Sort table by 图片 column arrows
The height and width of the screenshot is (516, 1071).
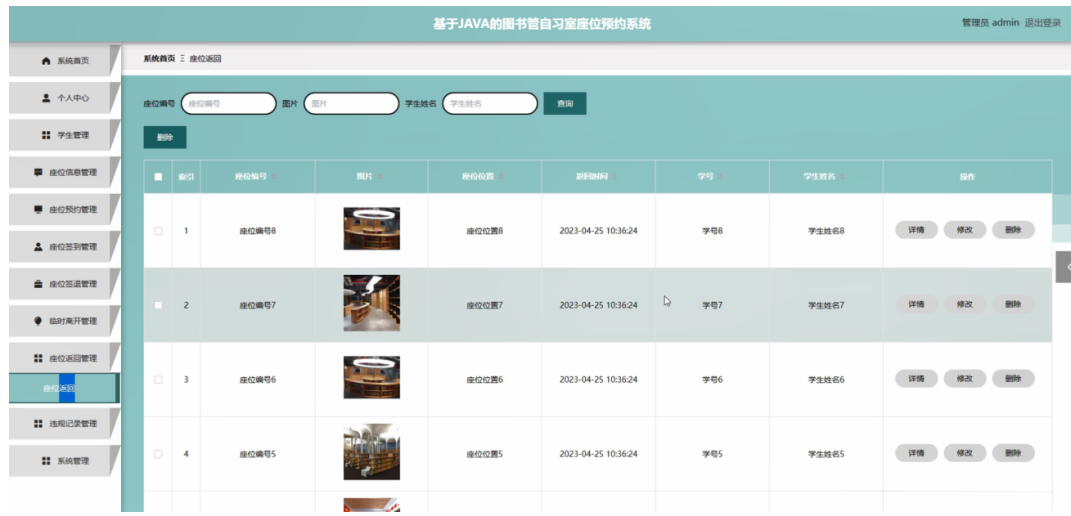click(380, 176)
